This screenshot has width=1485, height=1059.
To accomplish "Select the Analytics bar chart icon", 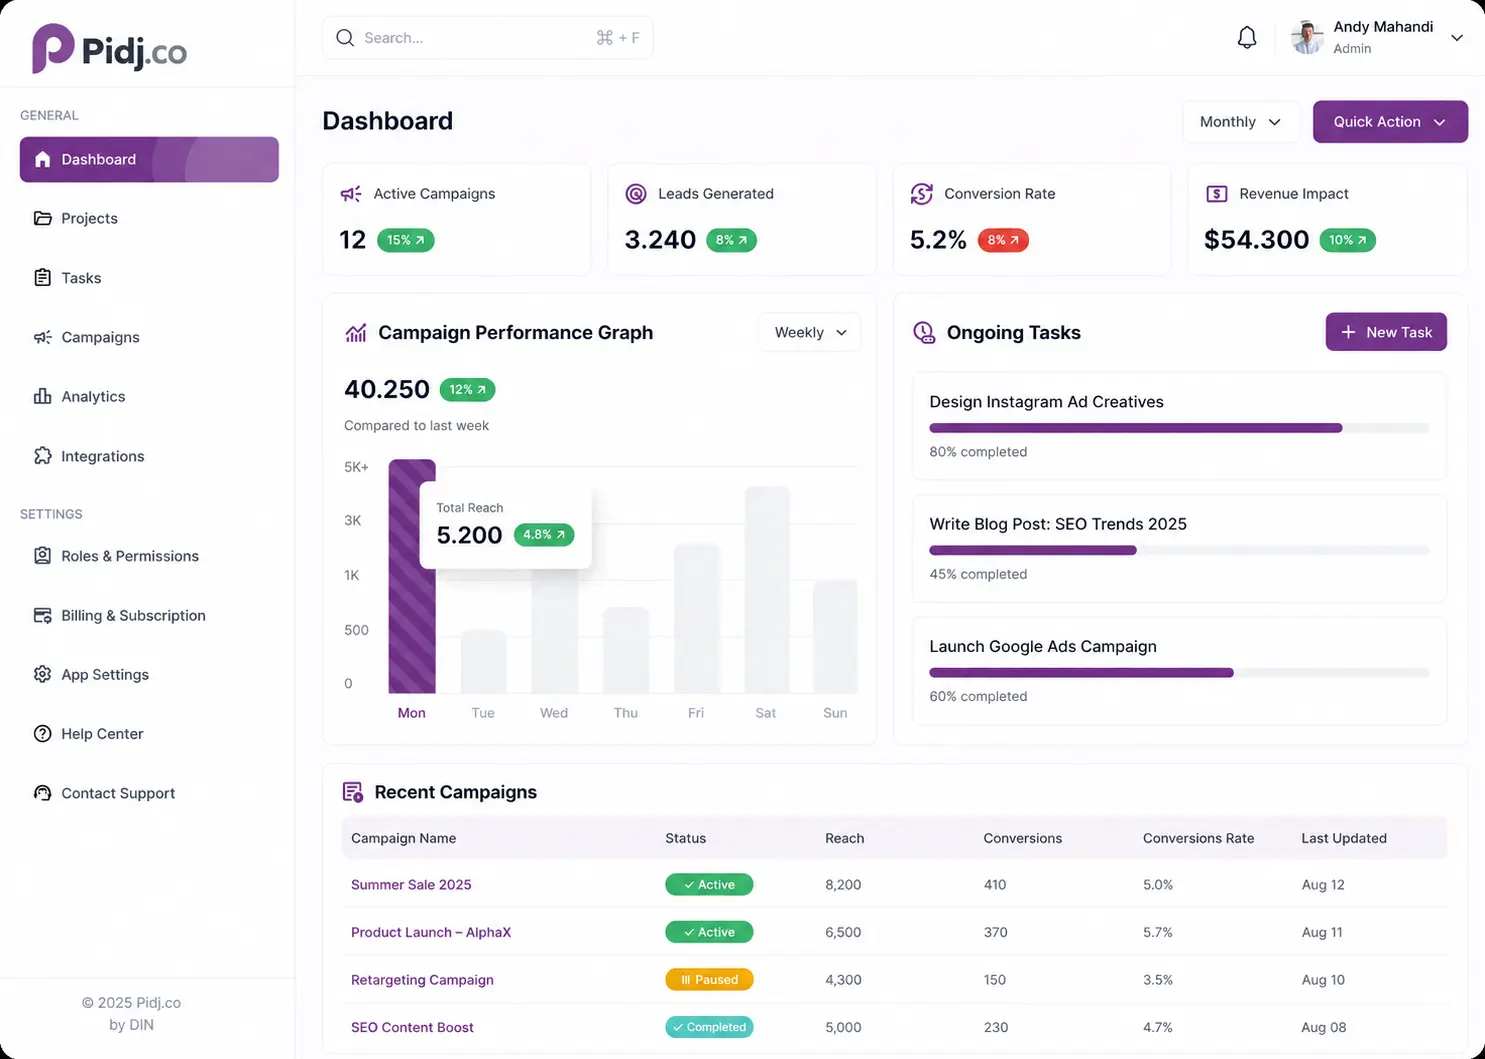I will 42,396.
